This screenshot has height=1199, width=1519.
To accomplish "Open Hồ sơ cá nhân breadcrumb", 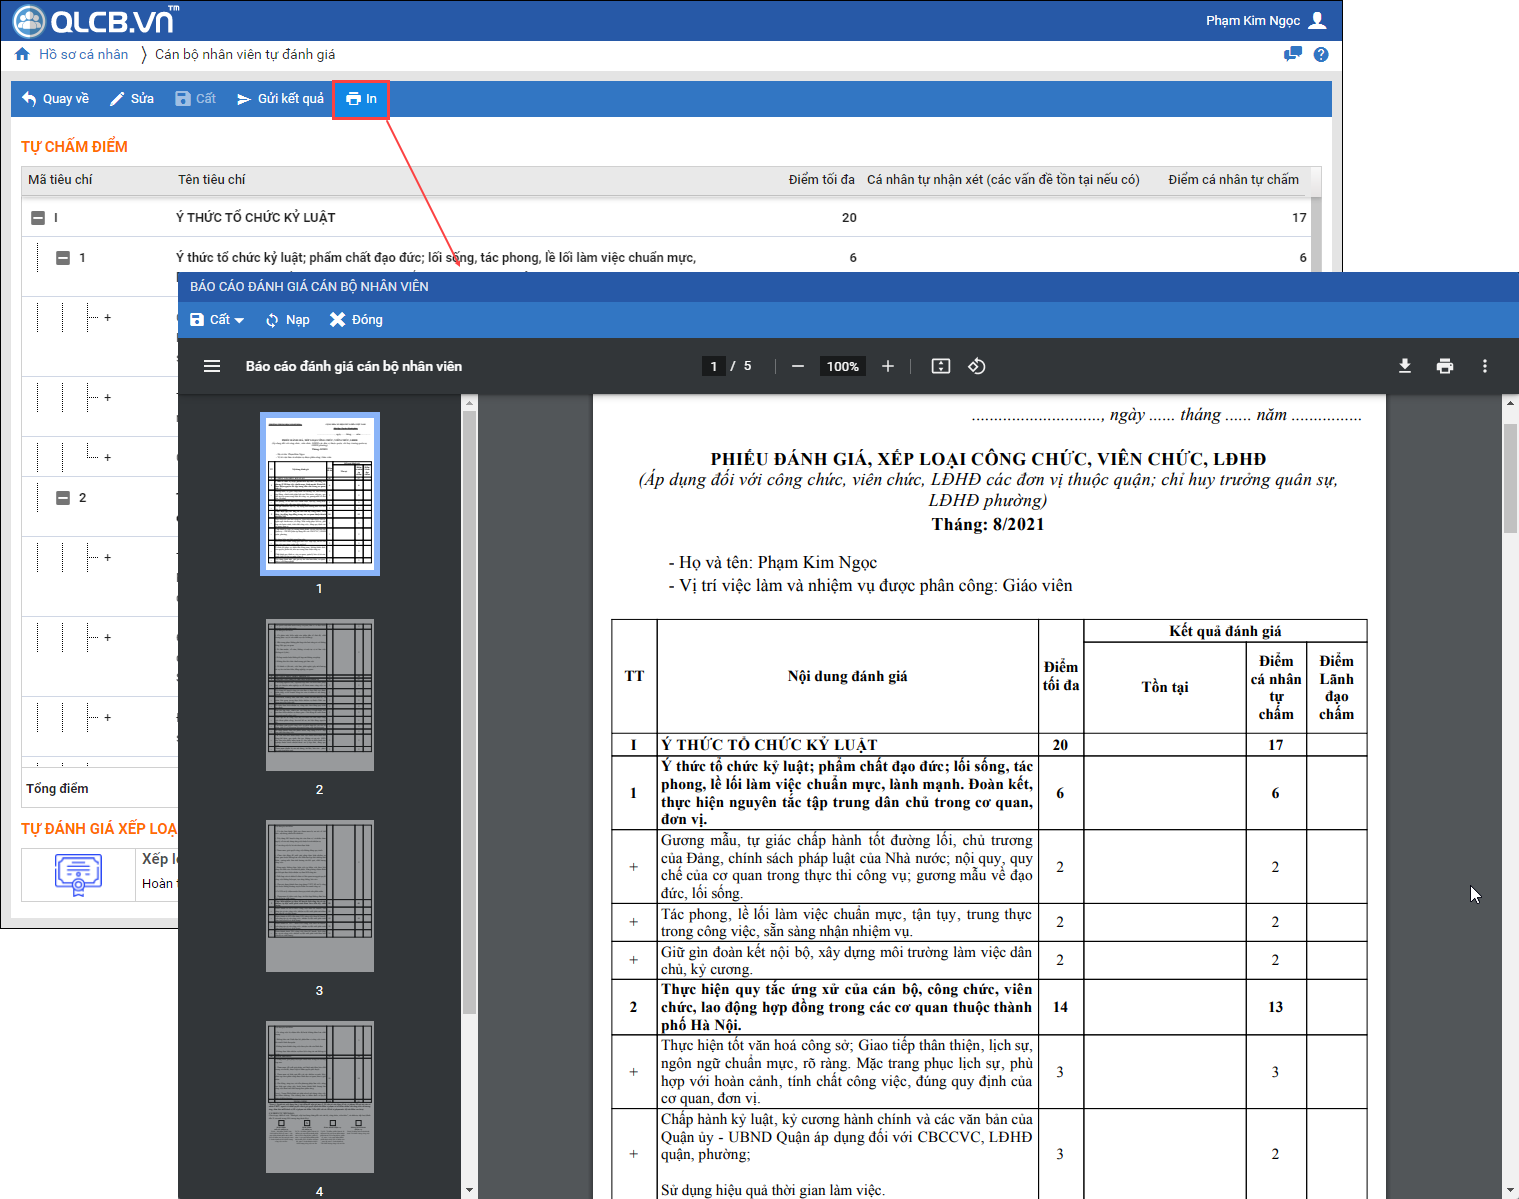I will click(x=83, y=54).
